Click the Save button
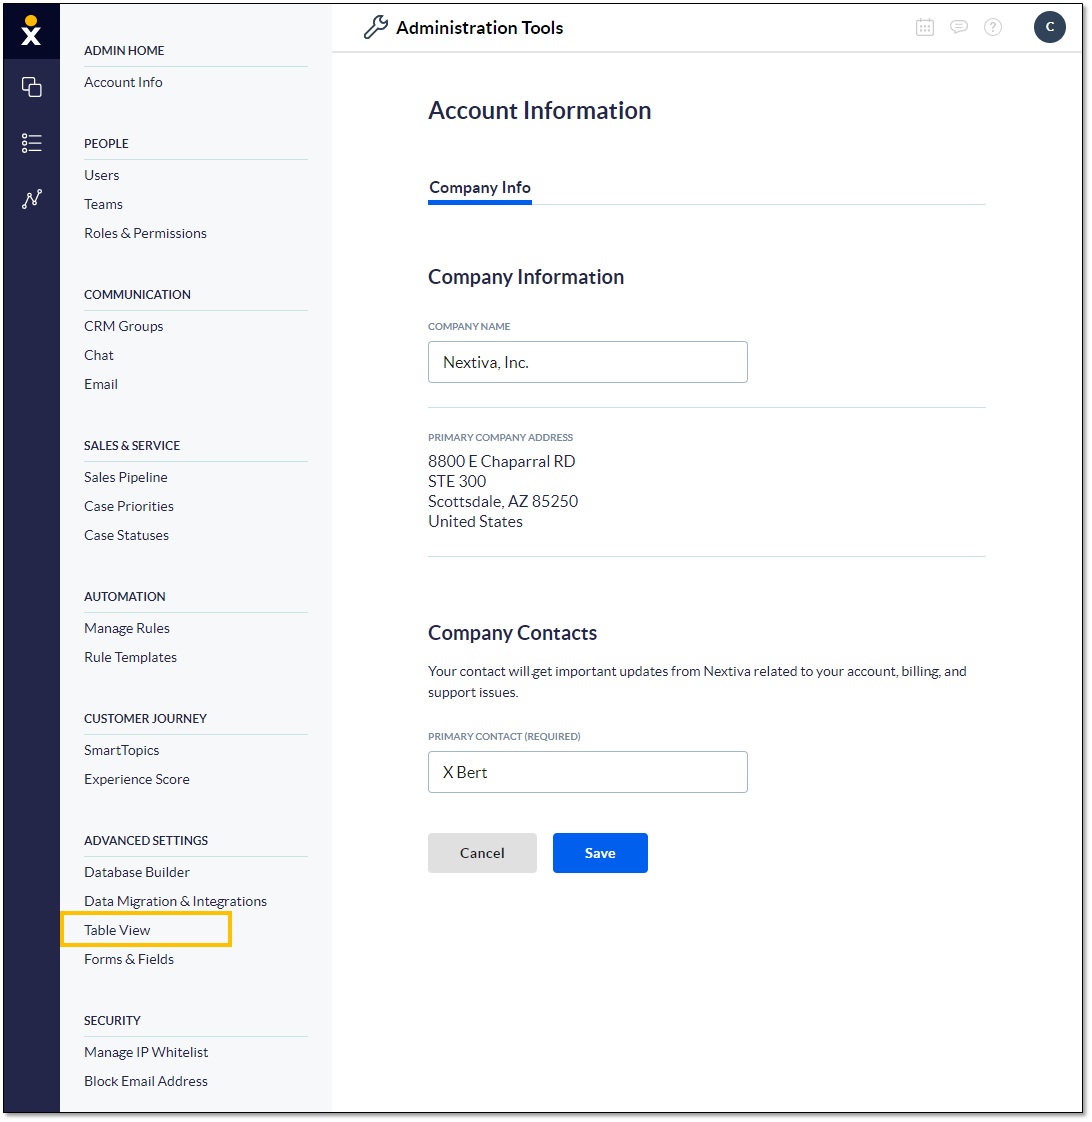The height and width of the screenshot is (1122, 1092). [600, 853]
